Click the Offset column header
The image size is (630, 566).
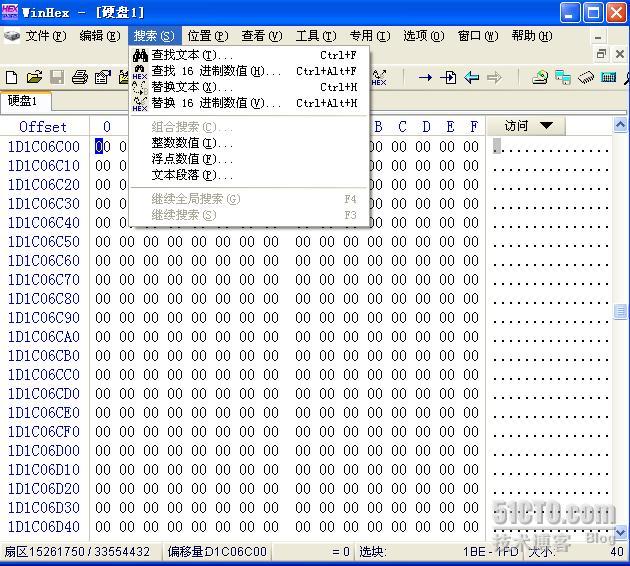click(x=43, y=127)
